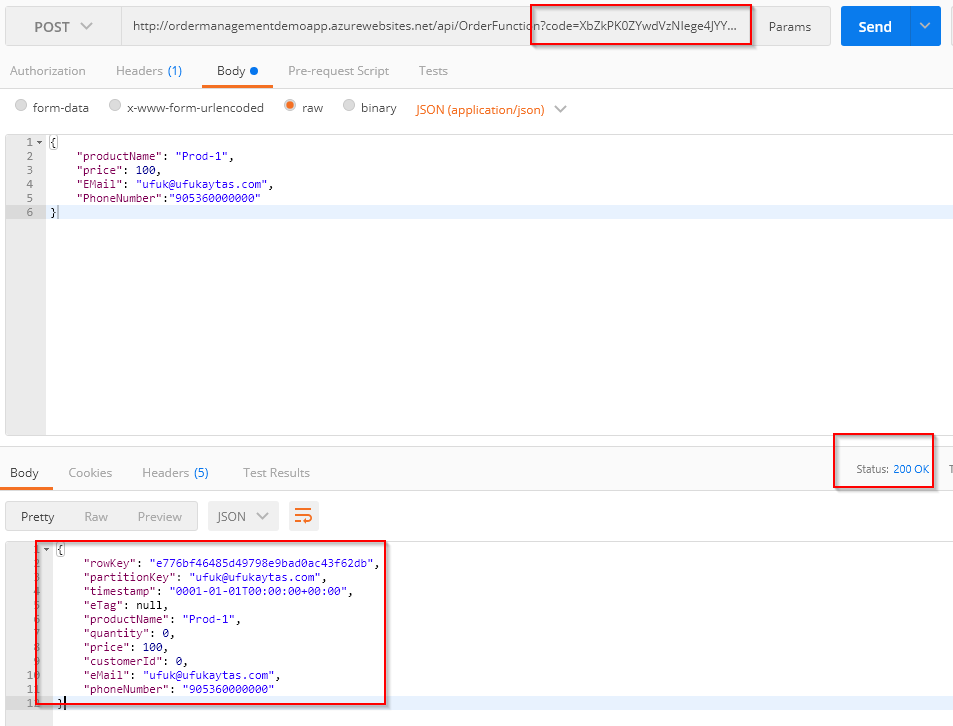Open the Send button dropdown arrow
This screenshot has height=726, width=953.
pyautogui.click(x=925, y=27)
